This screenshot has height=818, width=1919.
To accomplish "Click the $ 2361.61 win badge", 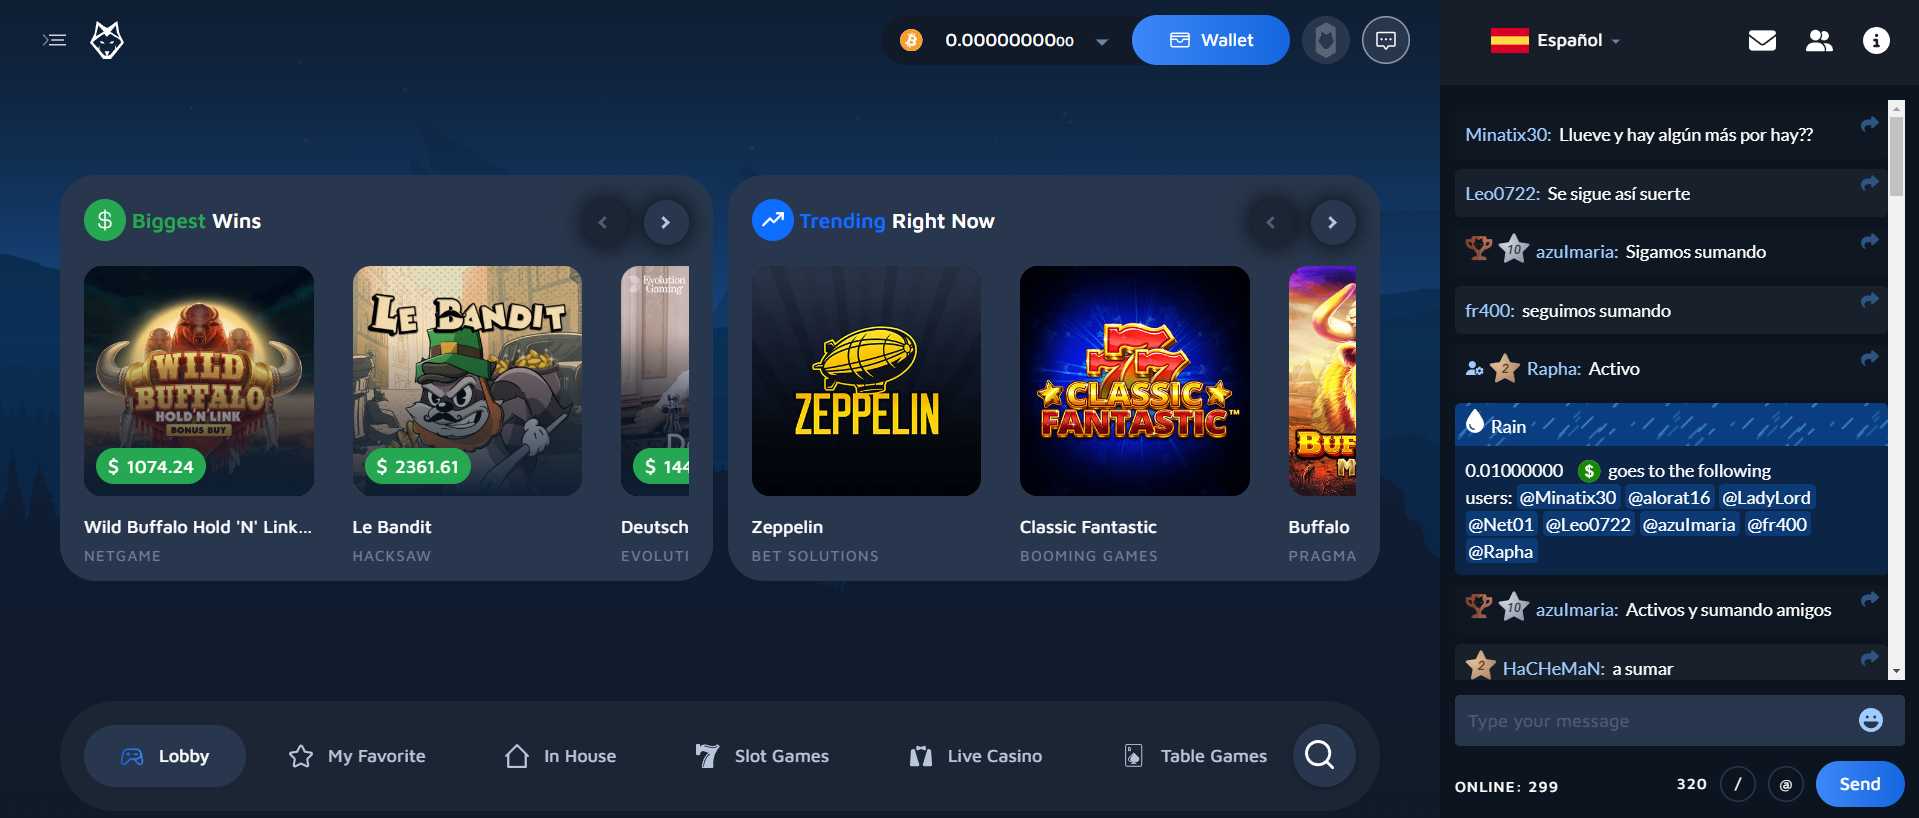I will (417, 466).
